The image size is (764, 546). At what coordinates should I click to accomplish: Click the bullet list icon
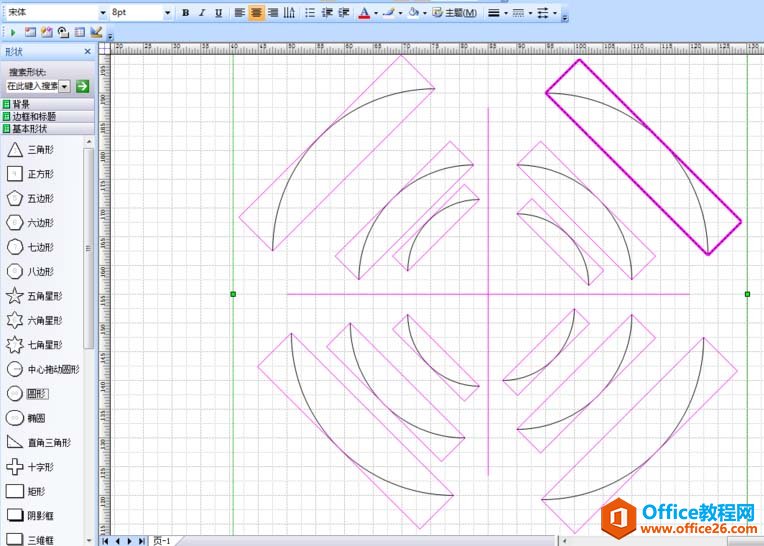point(309,13)
